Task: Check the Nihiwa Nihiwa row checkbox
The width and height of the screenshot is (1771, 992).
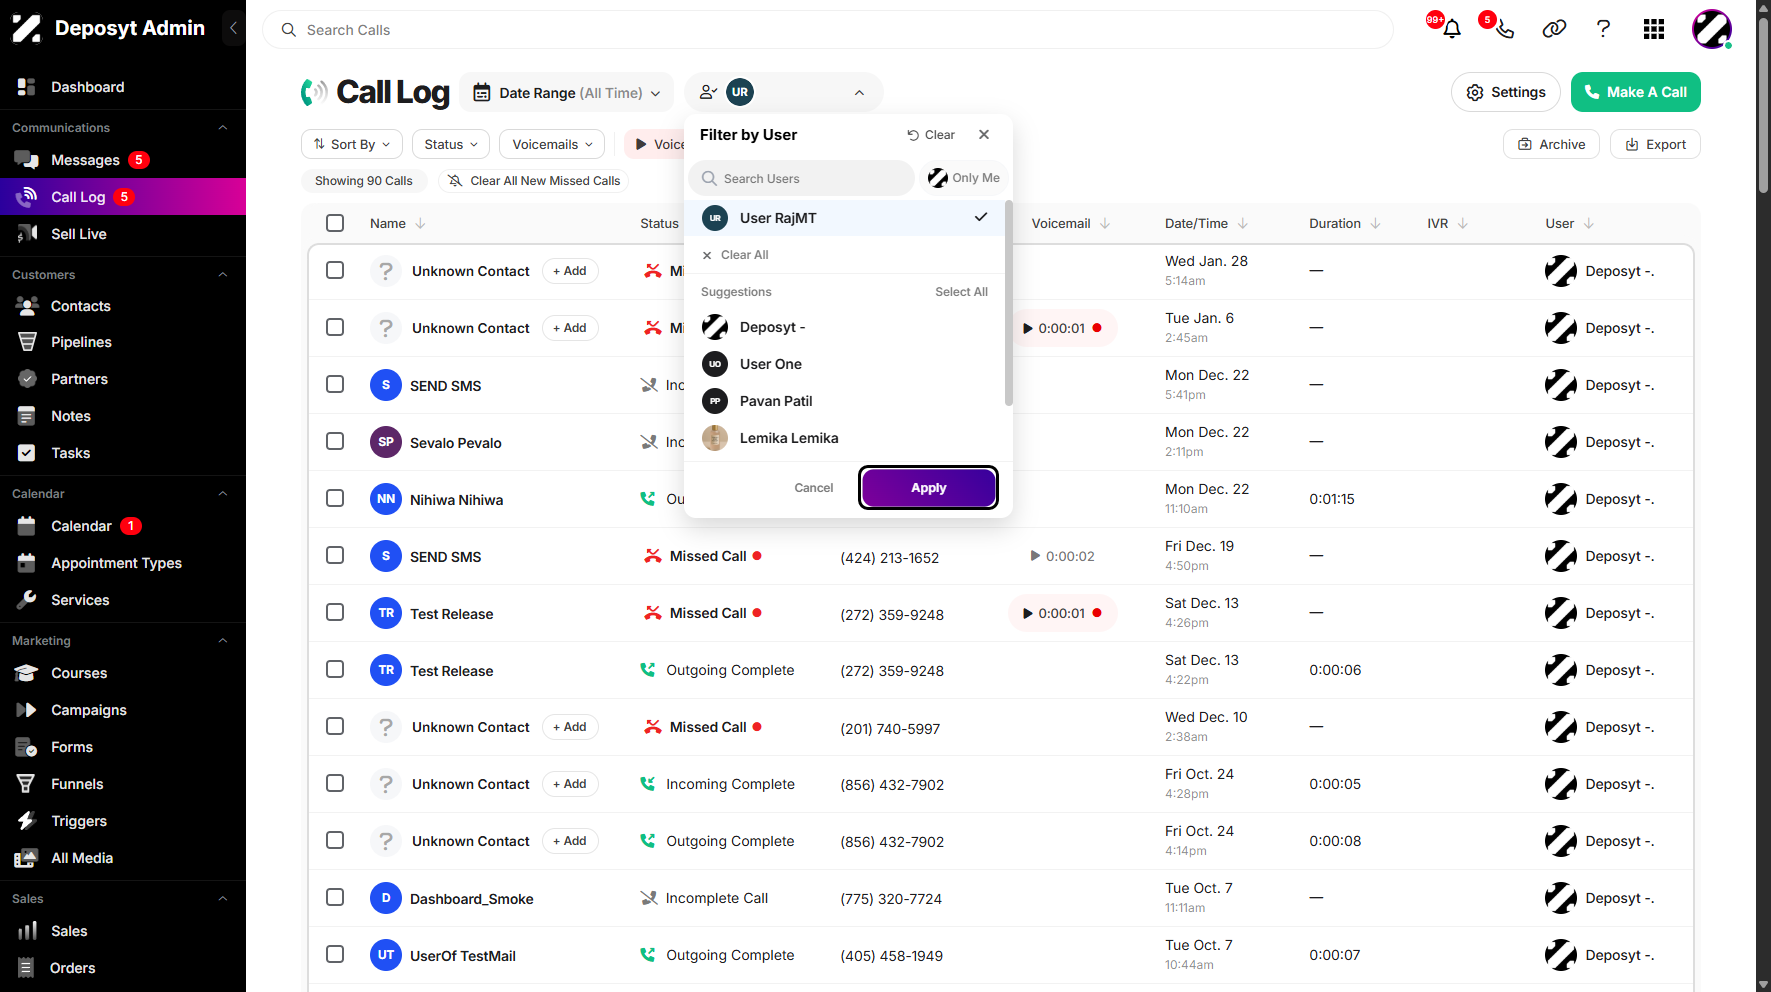Action: click(x=335, y=498)
